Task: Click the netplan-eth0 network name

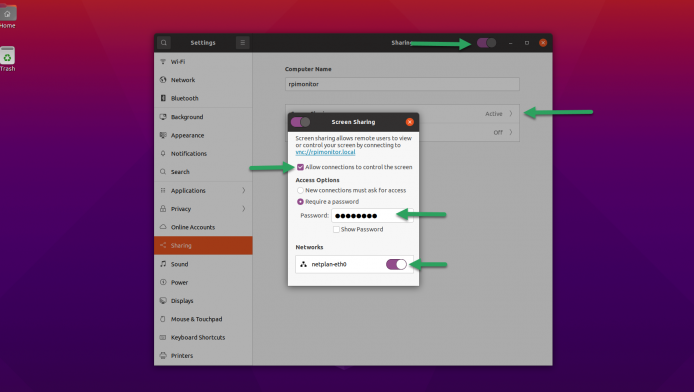Action: pyautogui.click(x=329, y=264)
